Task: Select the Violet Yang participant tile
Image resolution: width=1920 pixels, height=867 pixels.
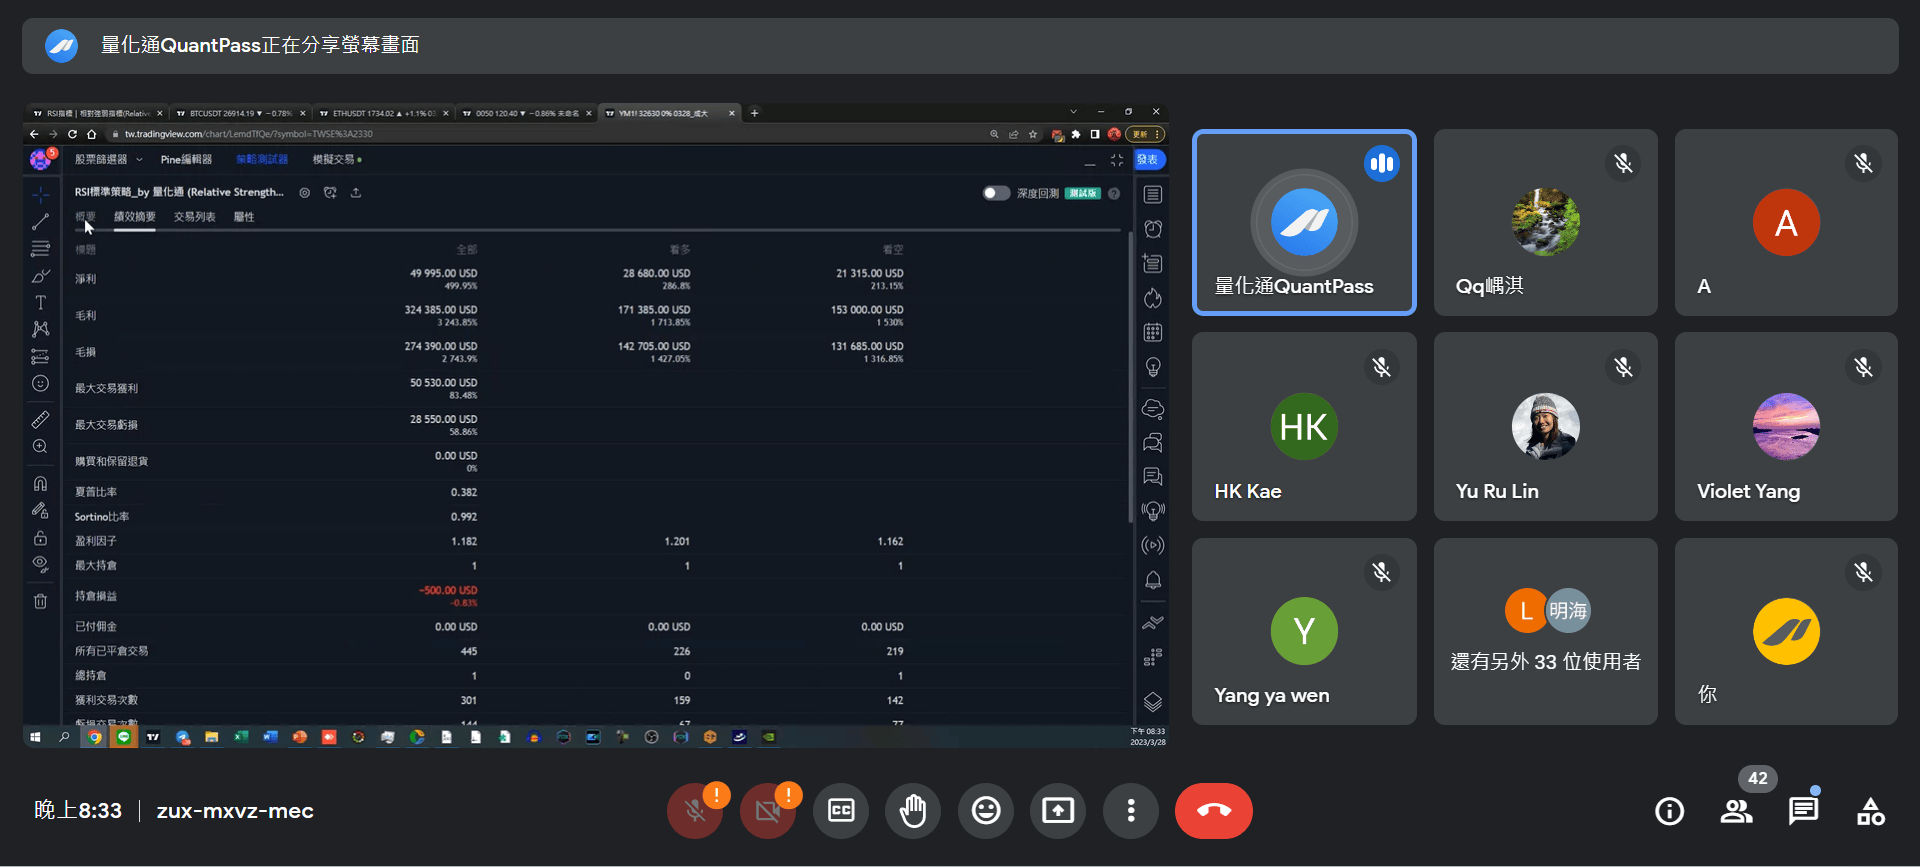Action: point(1786,426)
